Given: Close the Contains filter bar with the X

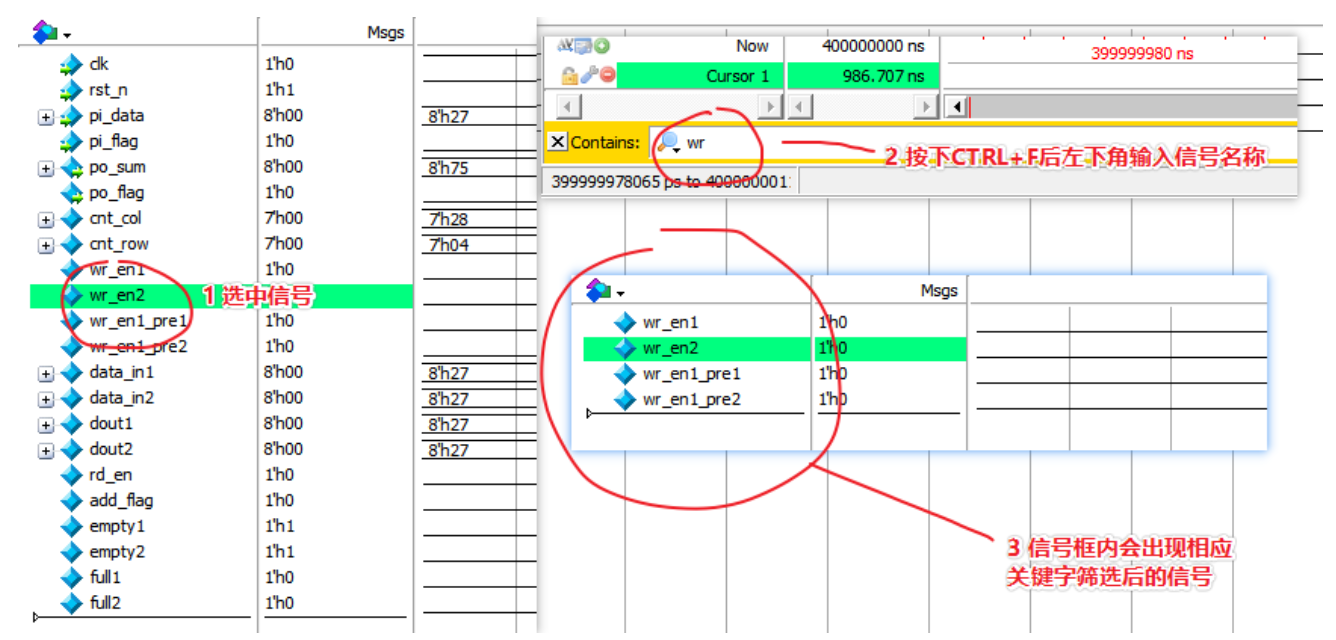Looking at the screenshot, I should (x=558, y=141).
